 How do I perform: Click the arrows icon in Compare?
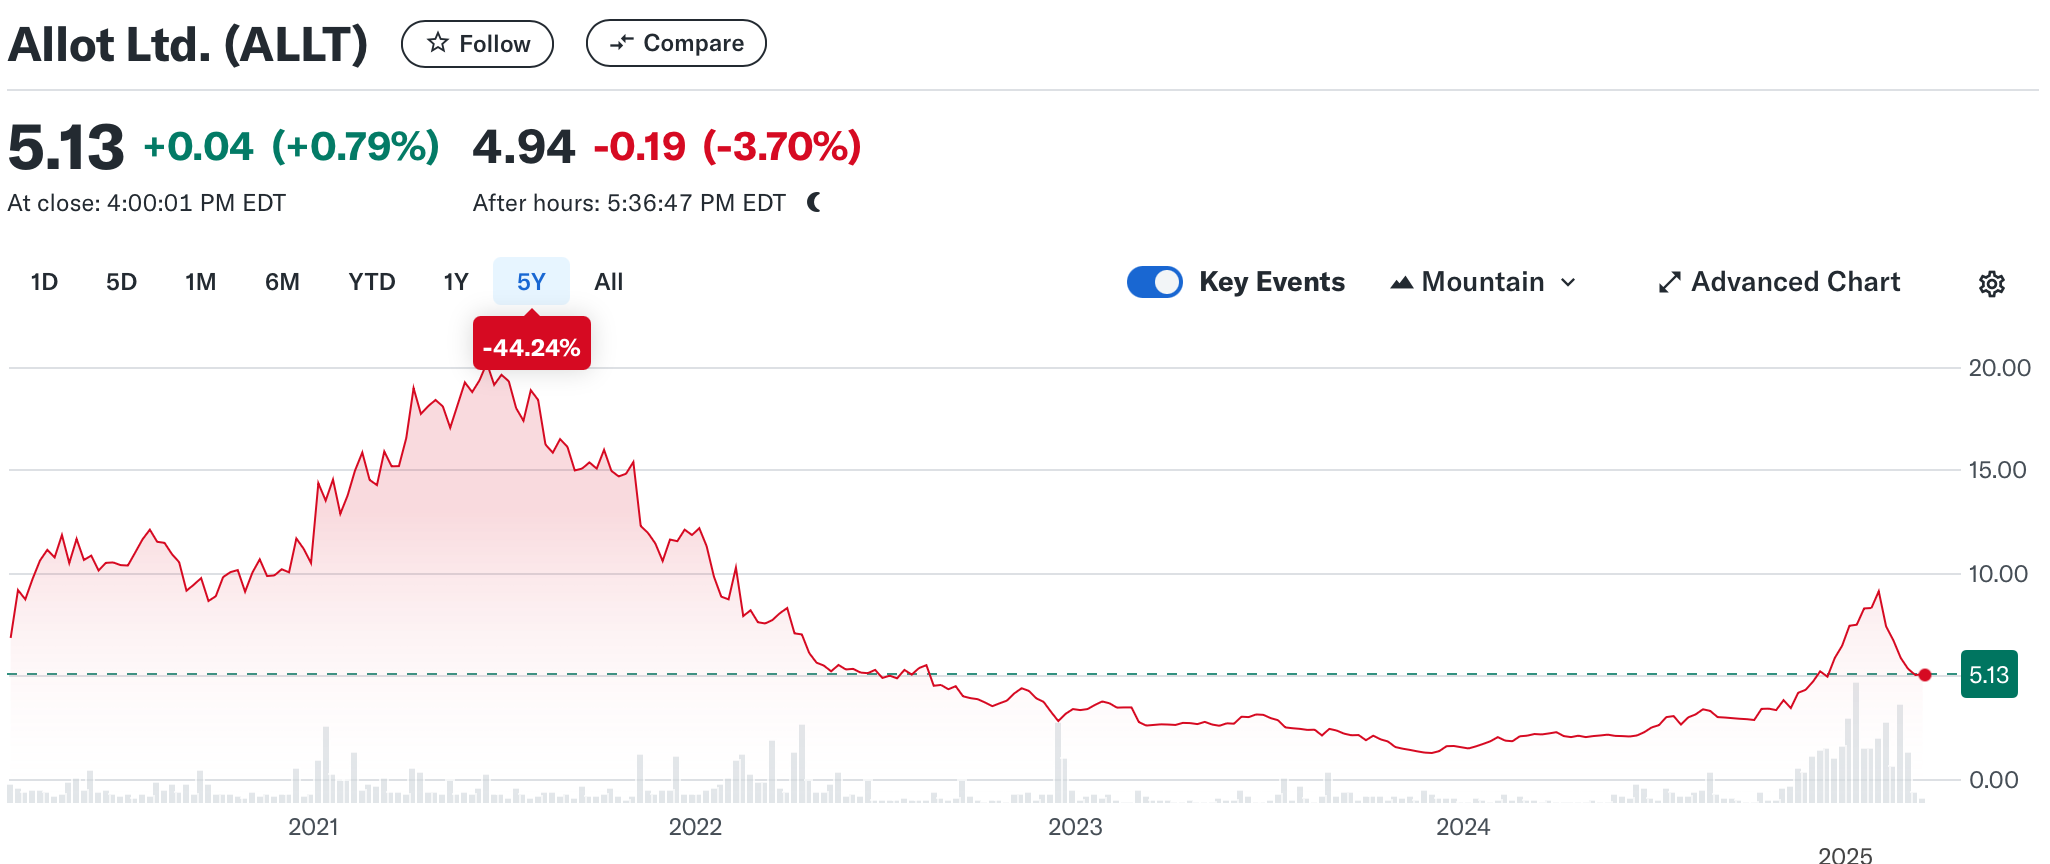click(x=622, y=43)
